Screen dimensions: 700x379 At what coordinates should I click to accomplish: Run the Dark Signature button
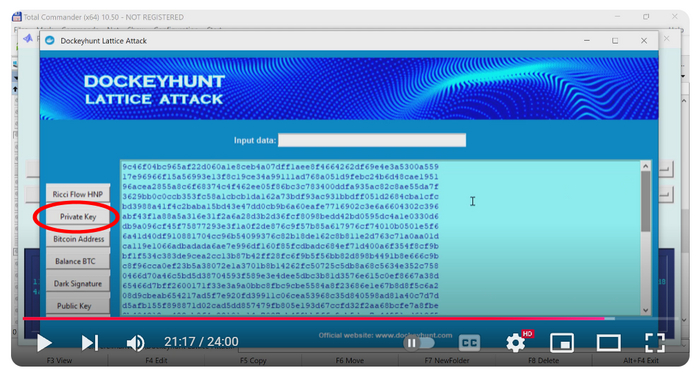[78, 283]
